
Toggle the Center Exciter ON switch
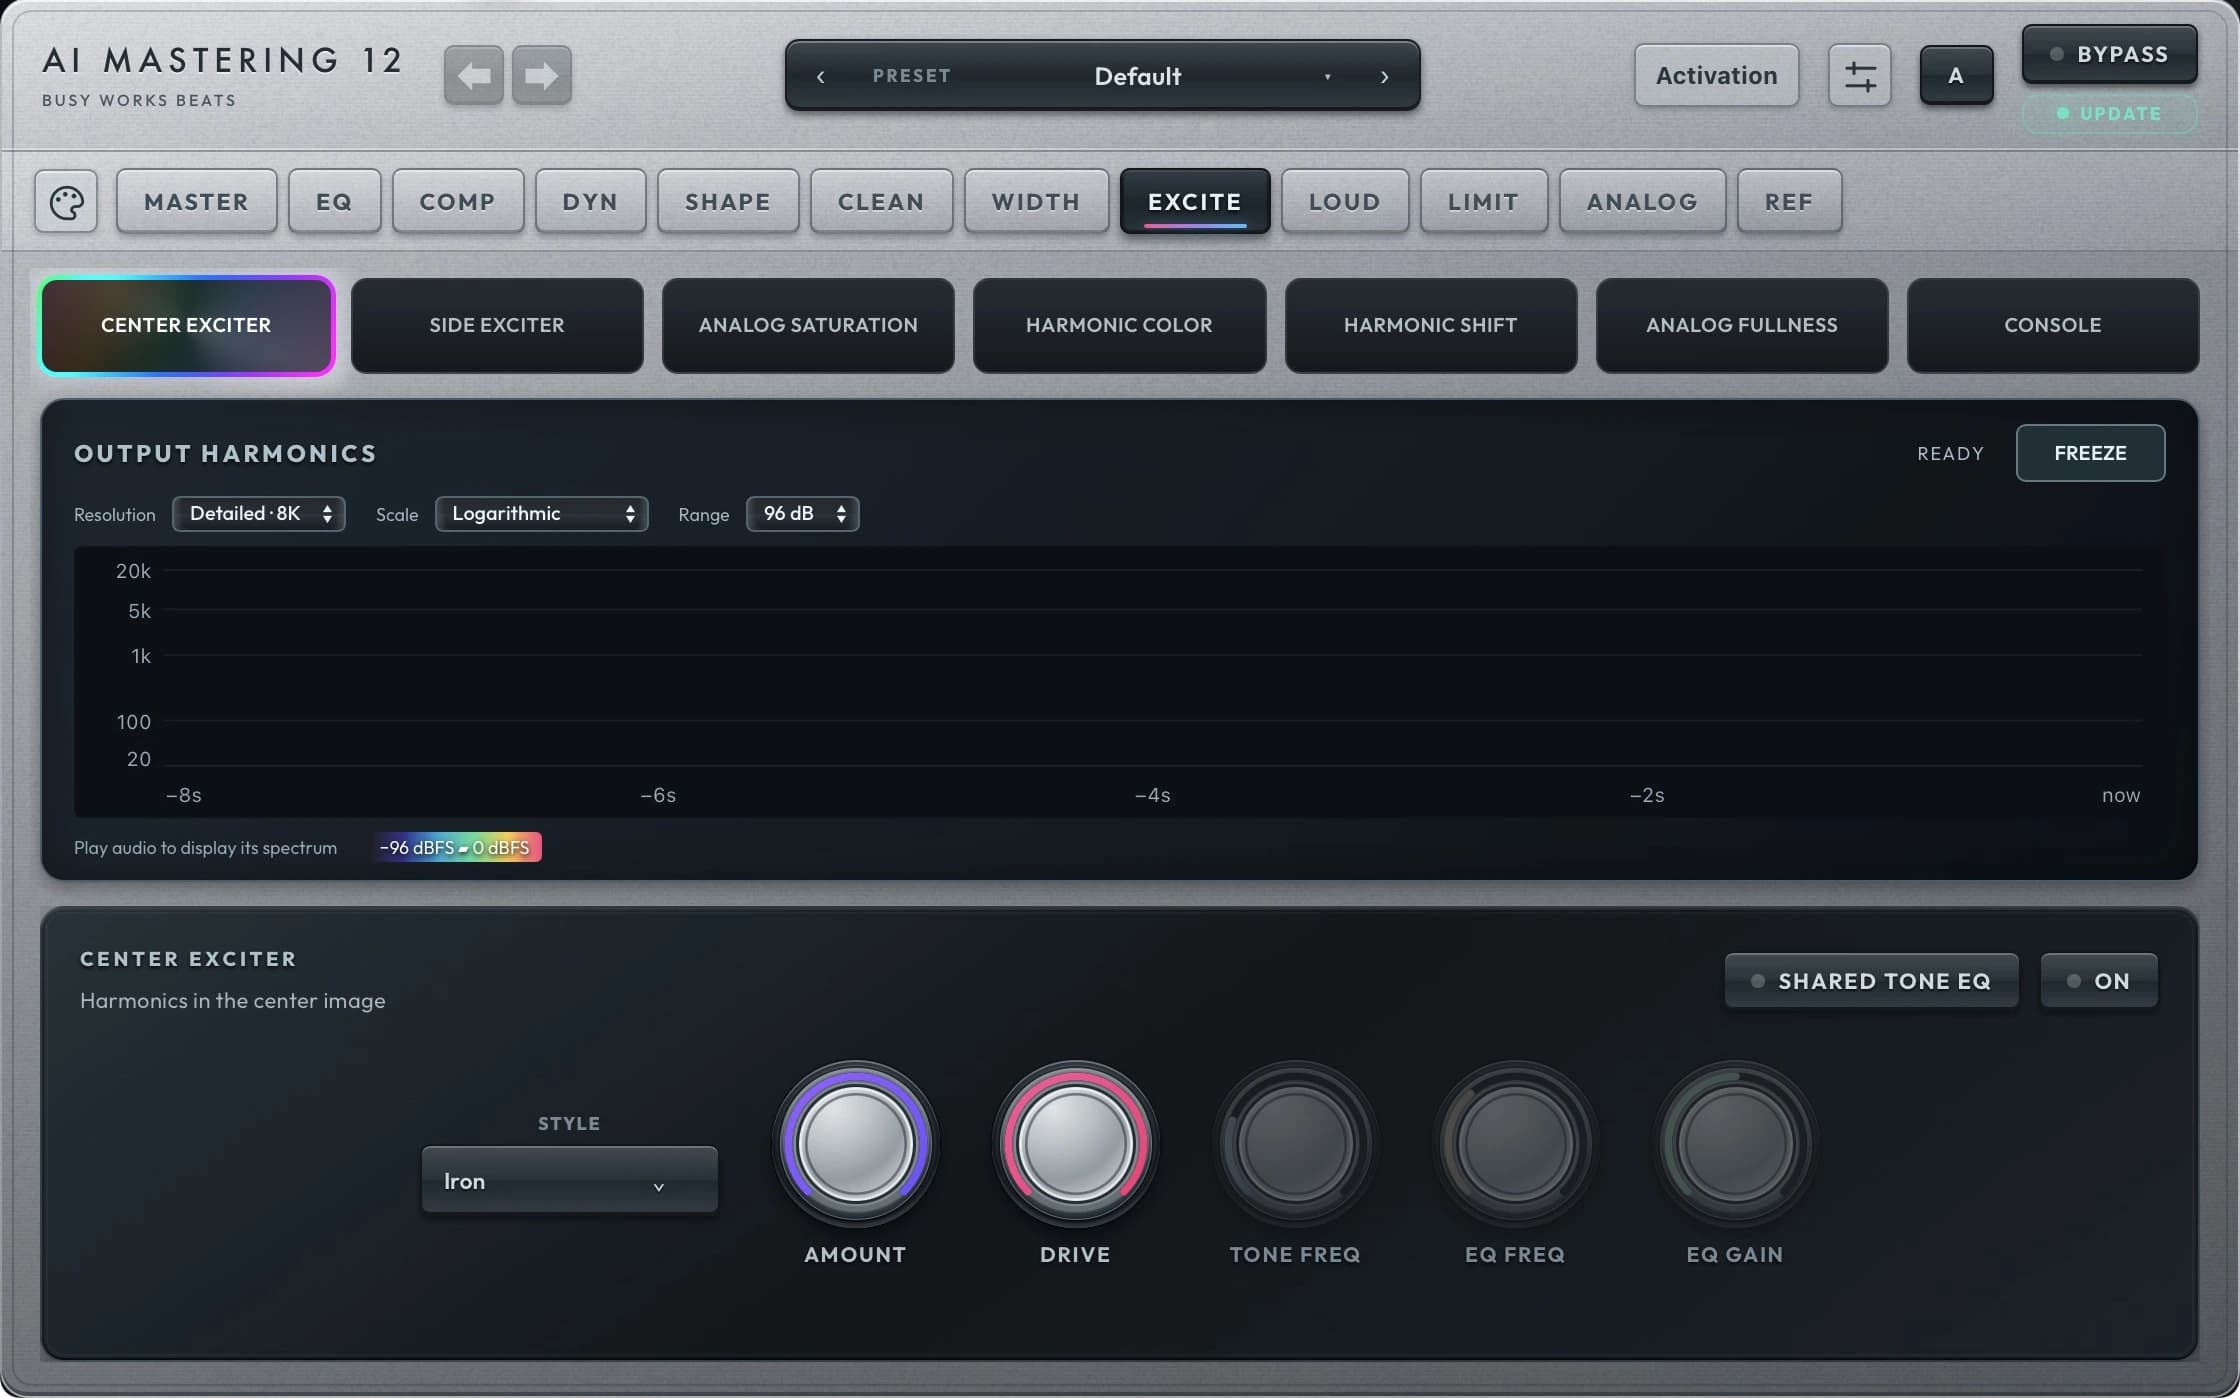(2098, 981)
